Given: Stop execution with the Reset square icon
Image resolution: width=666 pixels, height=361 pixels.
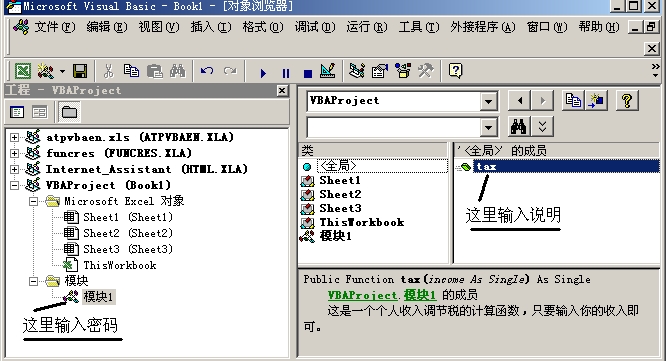Looking at the screenshot, I should 308,73.
